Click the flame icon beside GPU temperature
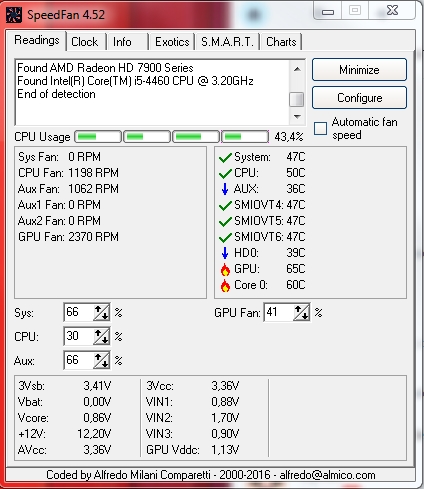Screen dimensions: 424x489 pos(225,269)
